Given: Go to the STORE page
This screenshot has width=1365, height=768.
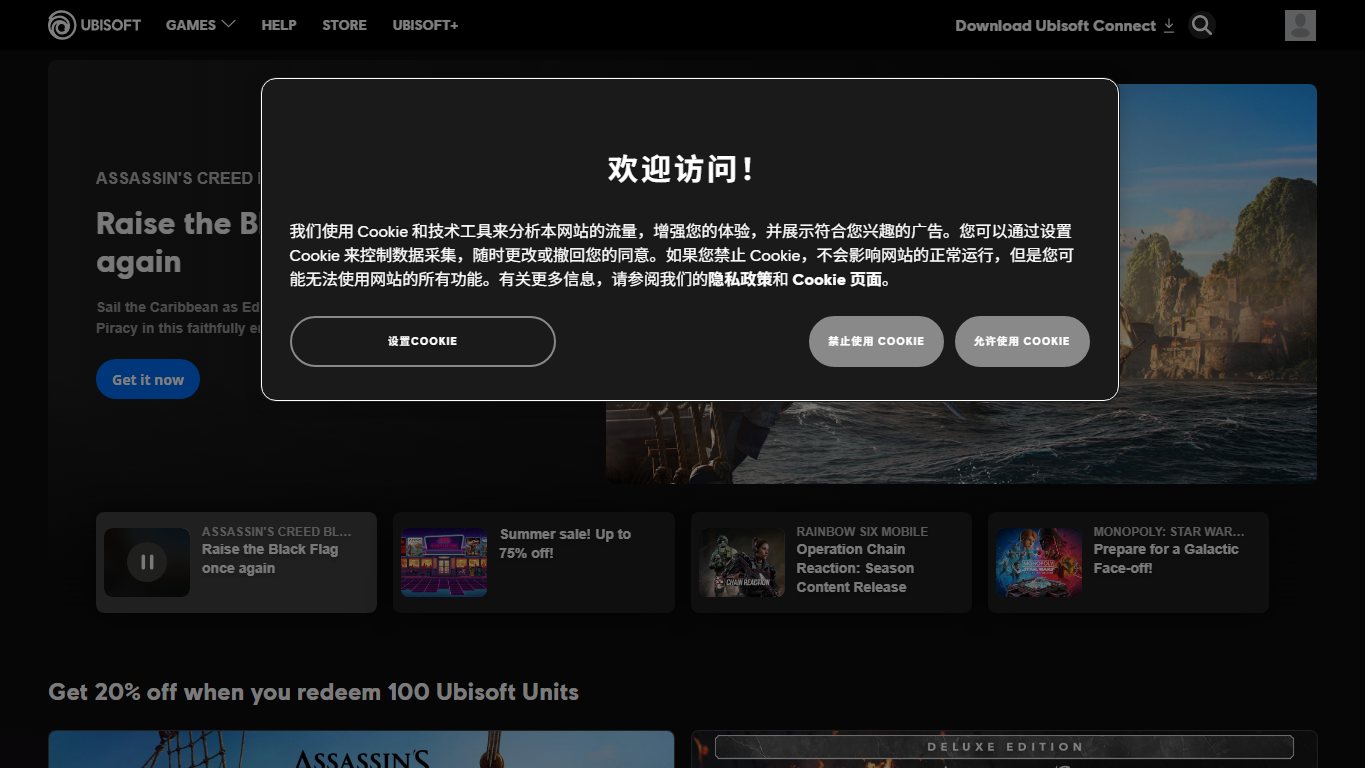Looking at the screenshot, I should [344, 25].
